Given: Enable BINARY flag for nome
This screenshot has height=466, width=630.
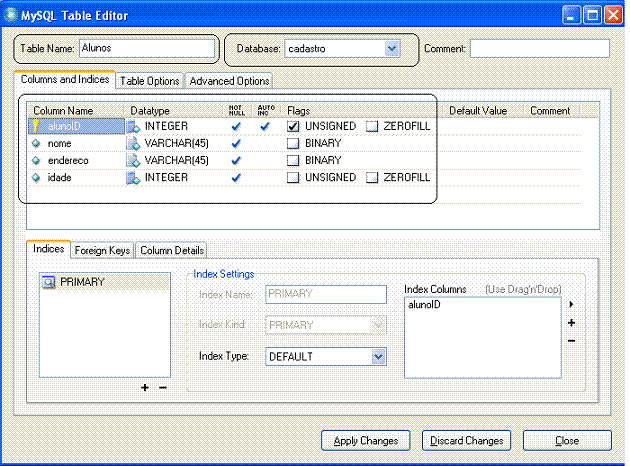Looking at the screenshot, I should pyautogui.click(x=293, y=143).
